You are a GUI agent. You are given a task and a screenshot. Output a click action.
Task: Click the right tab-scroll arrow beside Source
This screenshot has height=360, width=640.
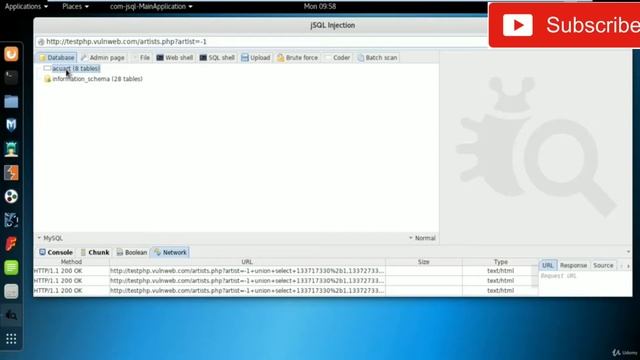point(629,266)
